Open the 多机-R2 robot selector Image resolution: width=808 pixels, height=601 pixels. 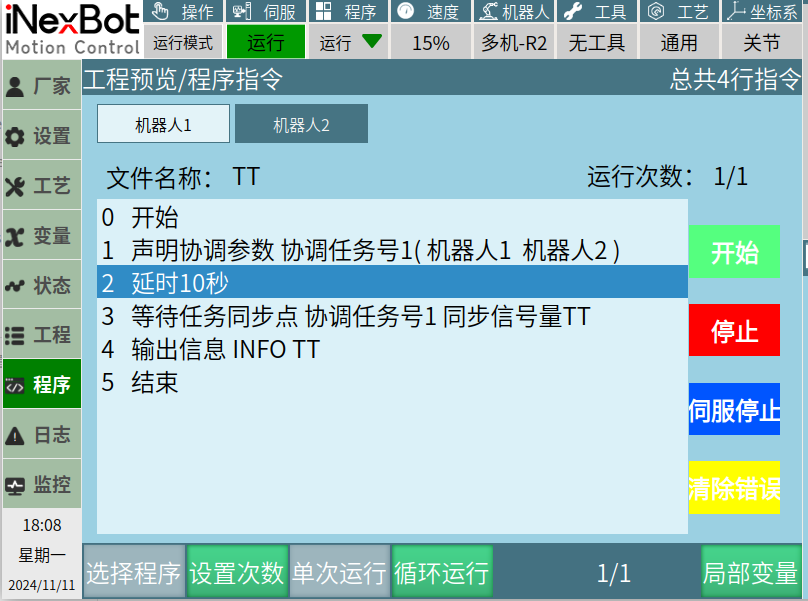pyautogui.click(x=514, y=43)
